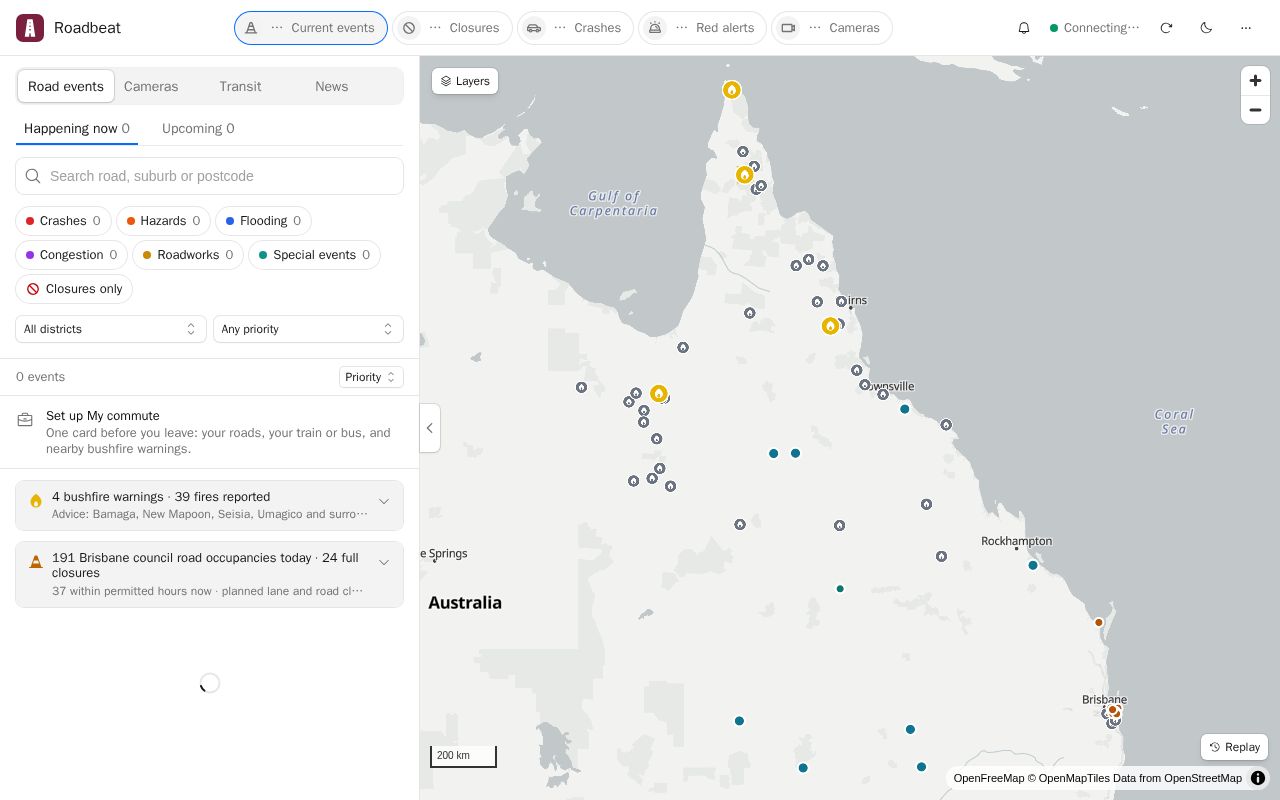Switch to the Transit tab

pyautogui.click(x=240, y=86)
